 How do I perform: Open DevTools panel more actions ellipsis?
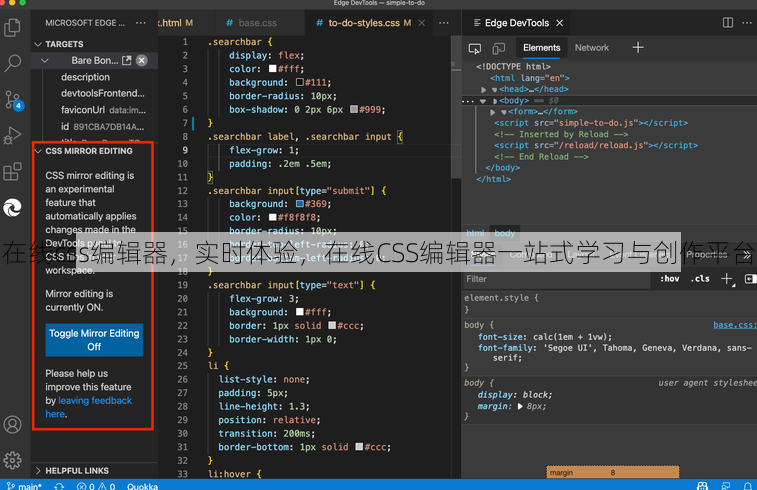[747, 23]
